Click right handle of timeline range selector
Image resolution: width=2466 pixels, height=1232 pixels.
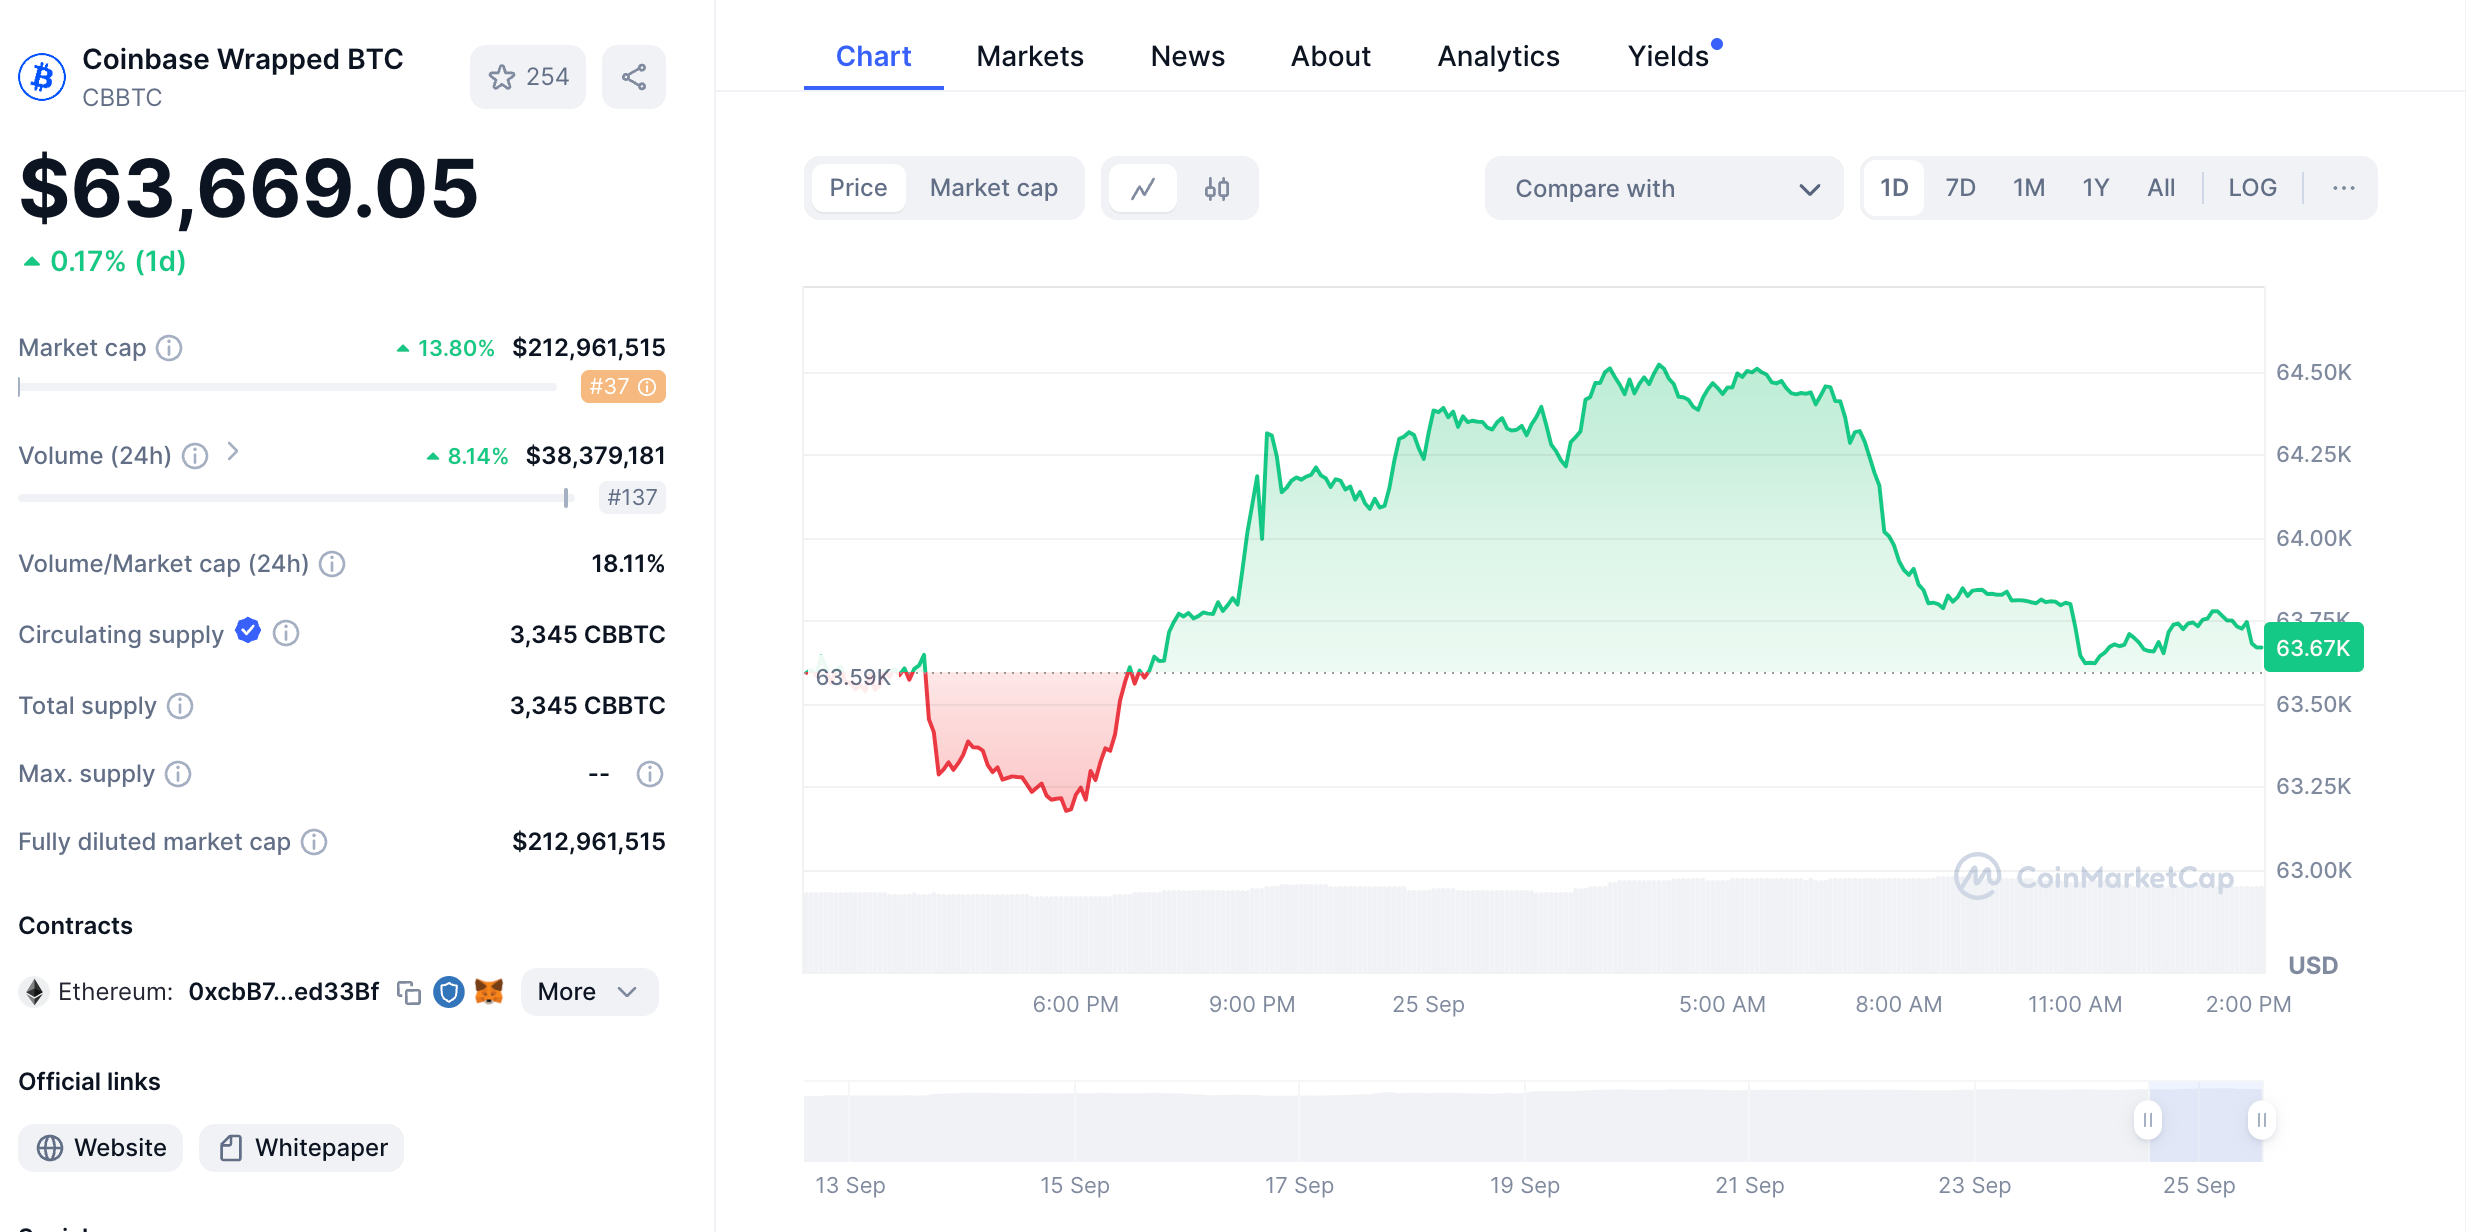2262,1120
